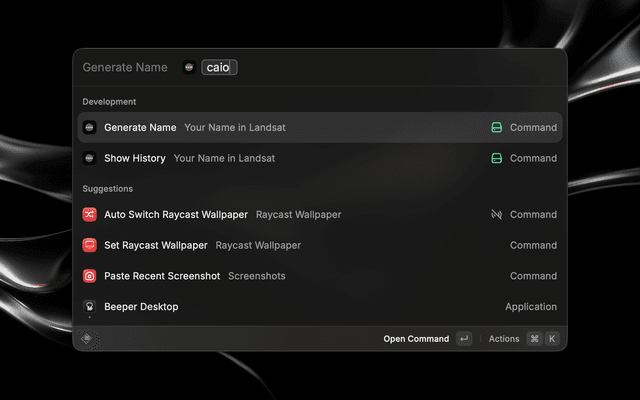The image size is (640, 400).
Task: Click the Paste Recent Screenshot camera icon
Action: [89, 276]
